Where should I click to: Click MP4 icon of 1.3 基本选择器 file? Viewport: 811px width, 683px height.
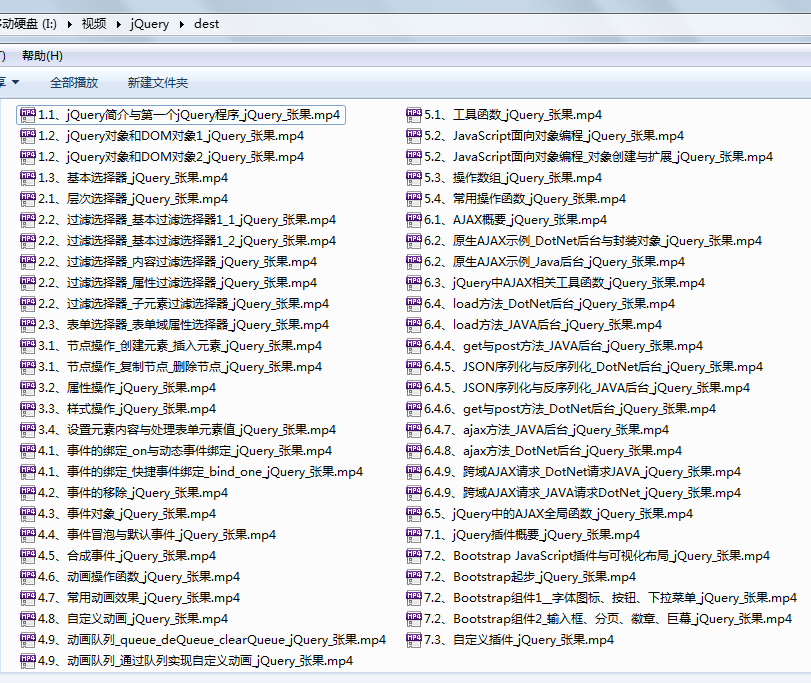27,178
